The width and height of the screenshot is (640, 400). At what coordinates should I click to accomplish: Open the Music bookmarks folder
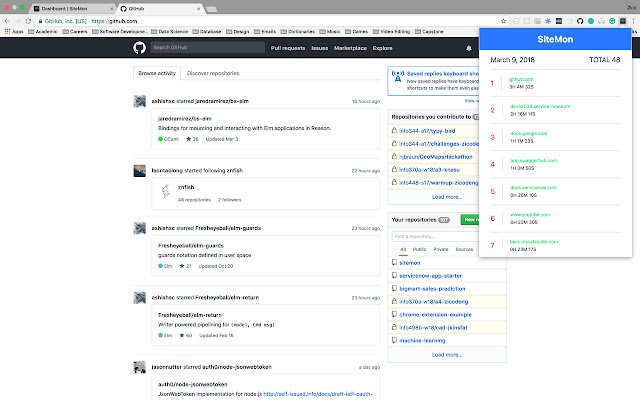pyautogui.click(x=330, y=31)
